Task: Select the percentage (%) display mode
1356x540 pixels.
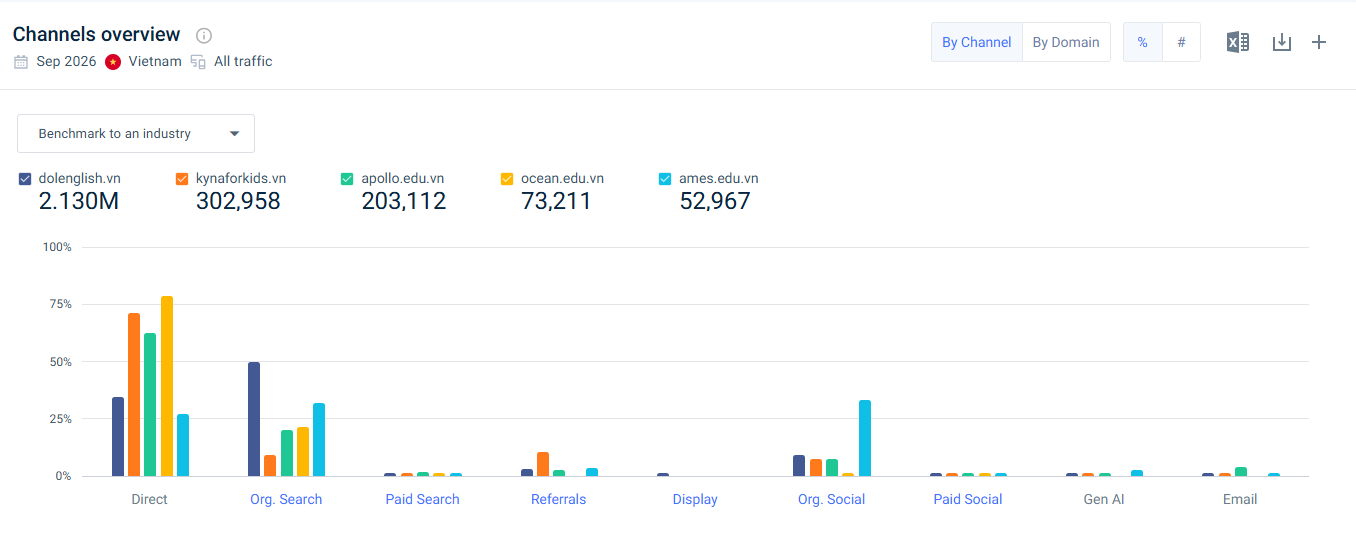Action: pos(1143,42)
